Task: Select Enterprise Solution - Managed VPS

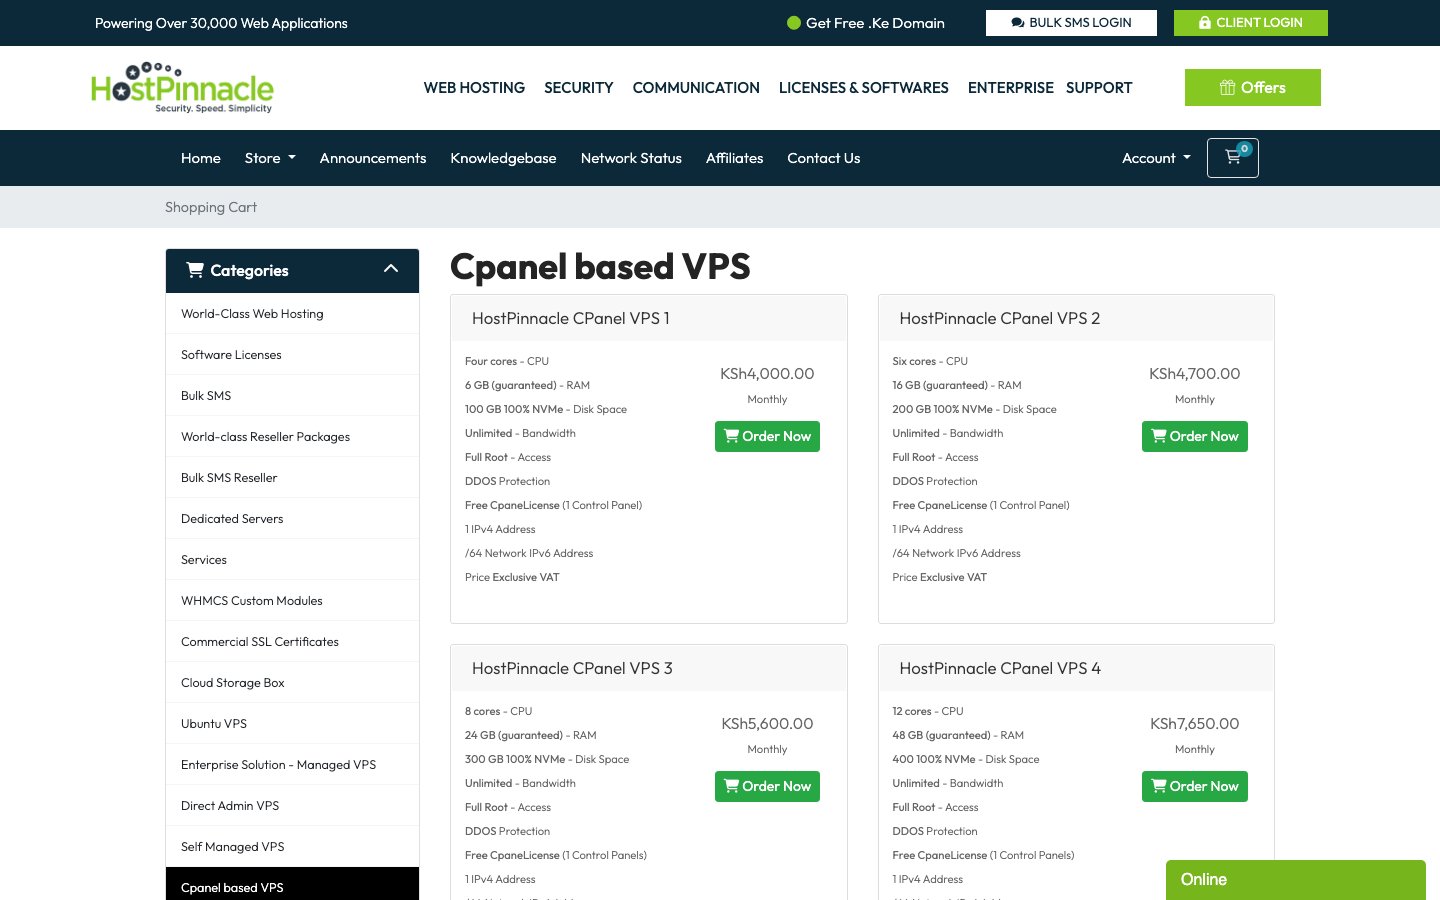Action: tap(292, 765)
